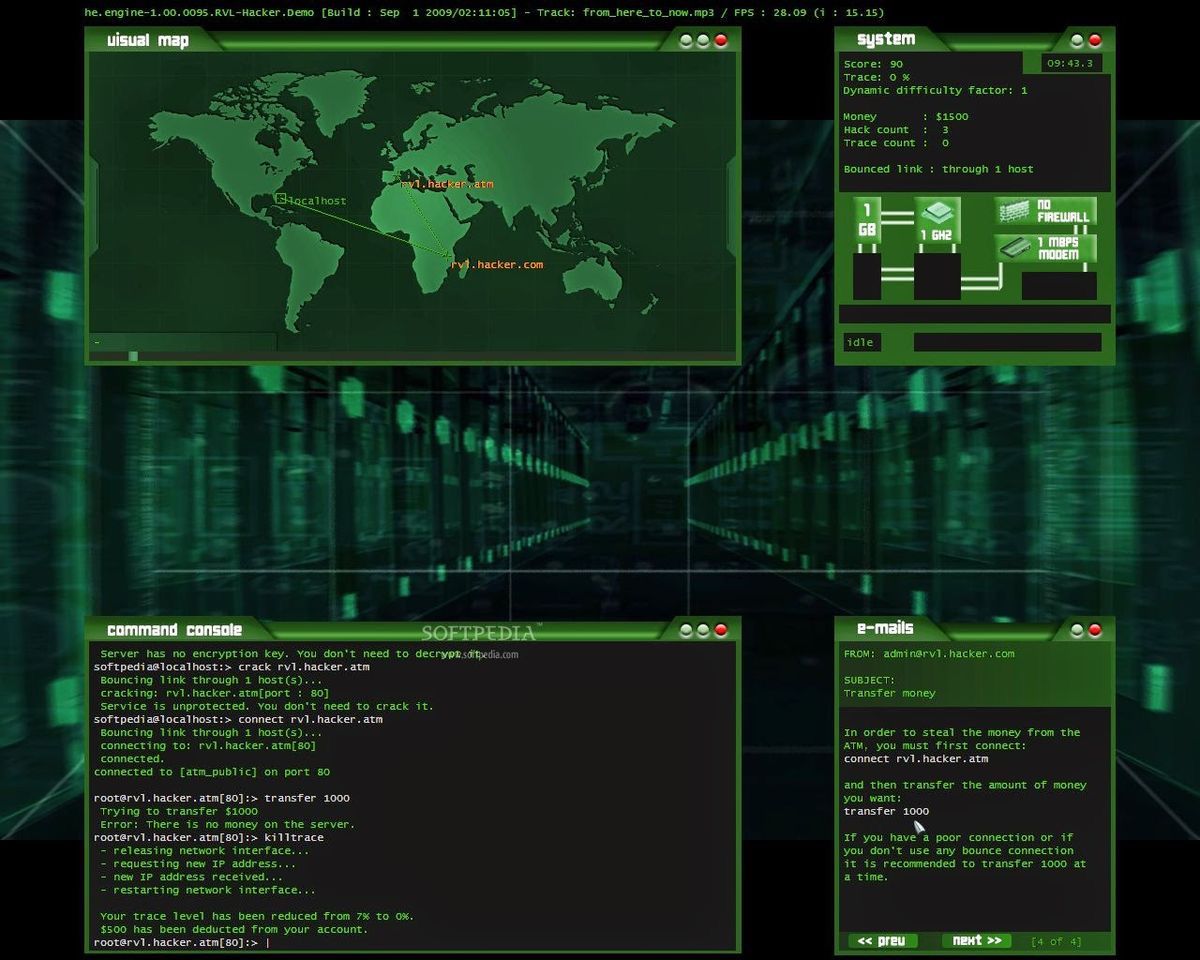Click the progress bar beside idle status
This screenshot has width=1200, height=960.
1007,342
